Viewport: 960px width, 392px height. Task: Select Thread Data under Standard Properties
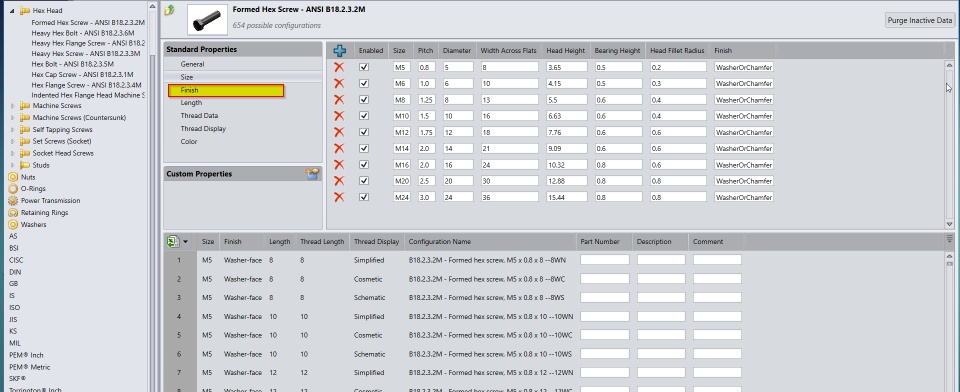coord(199,116)
